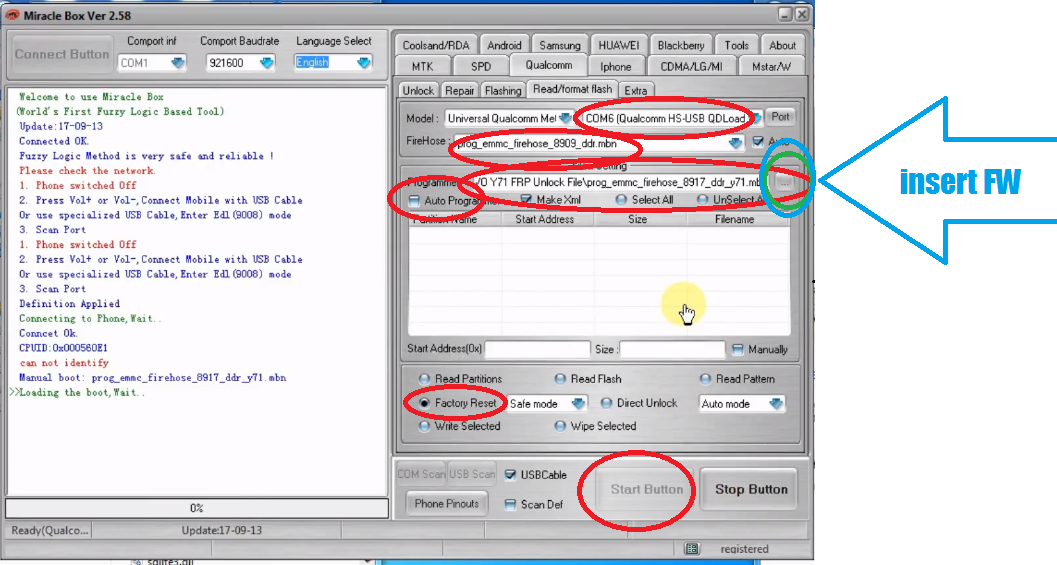Select the Factory Reset radio button
This screenshot has height=565, width=1057.
coord(425,403)
